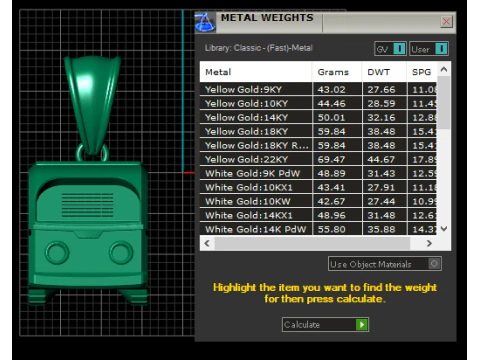Screen dimensions: 480x360
Task: Click the SPG column header
Action: tap(422, 72)
